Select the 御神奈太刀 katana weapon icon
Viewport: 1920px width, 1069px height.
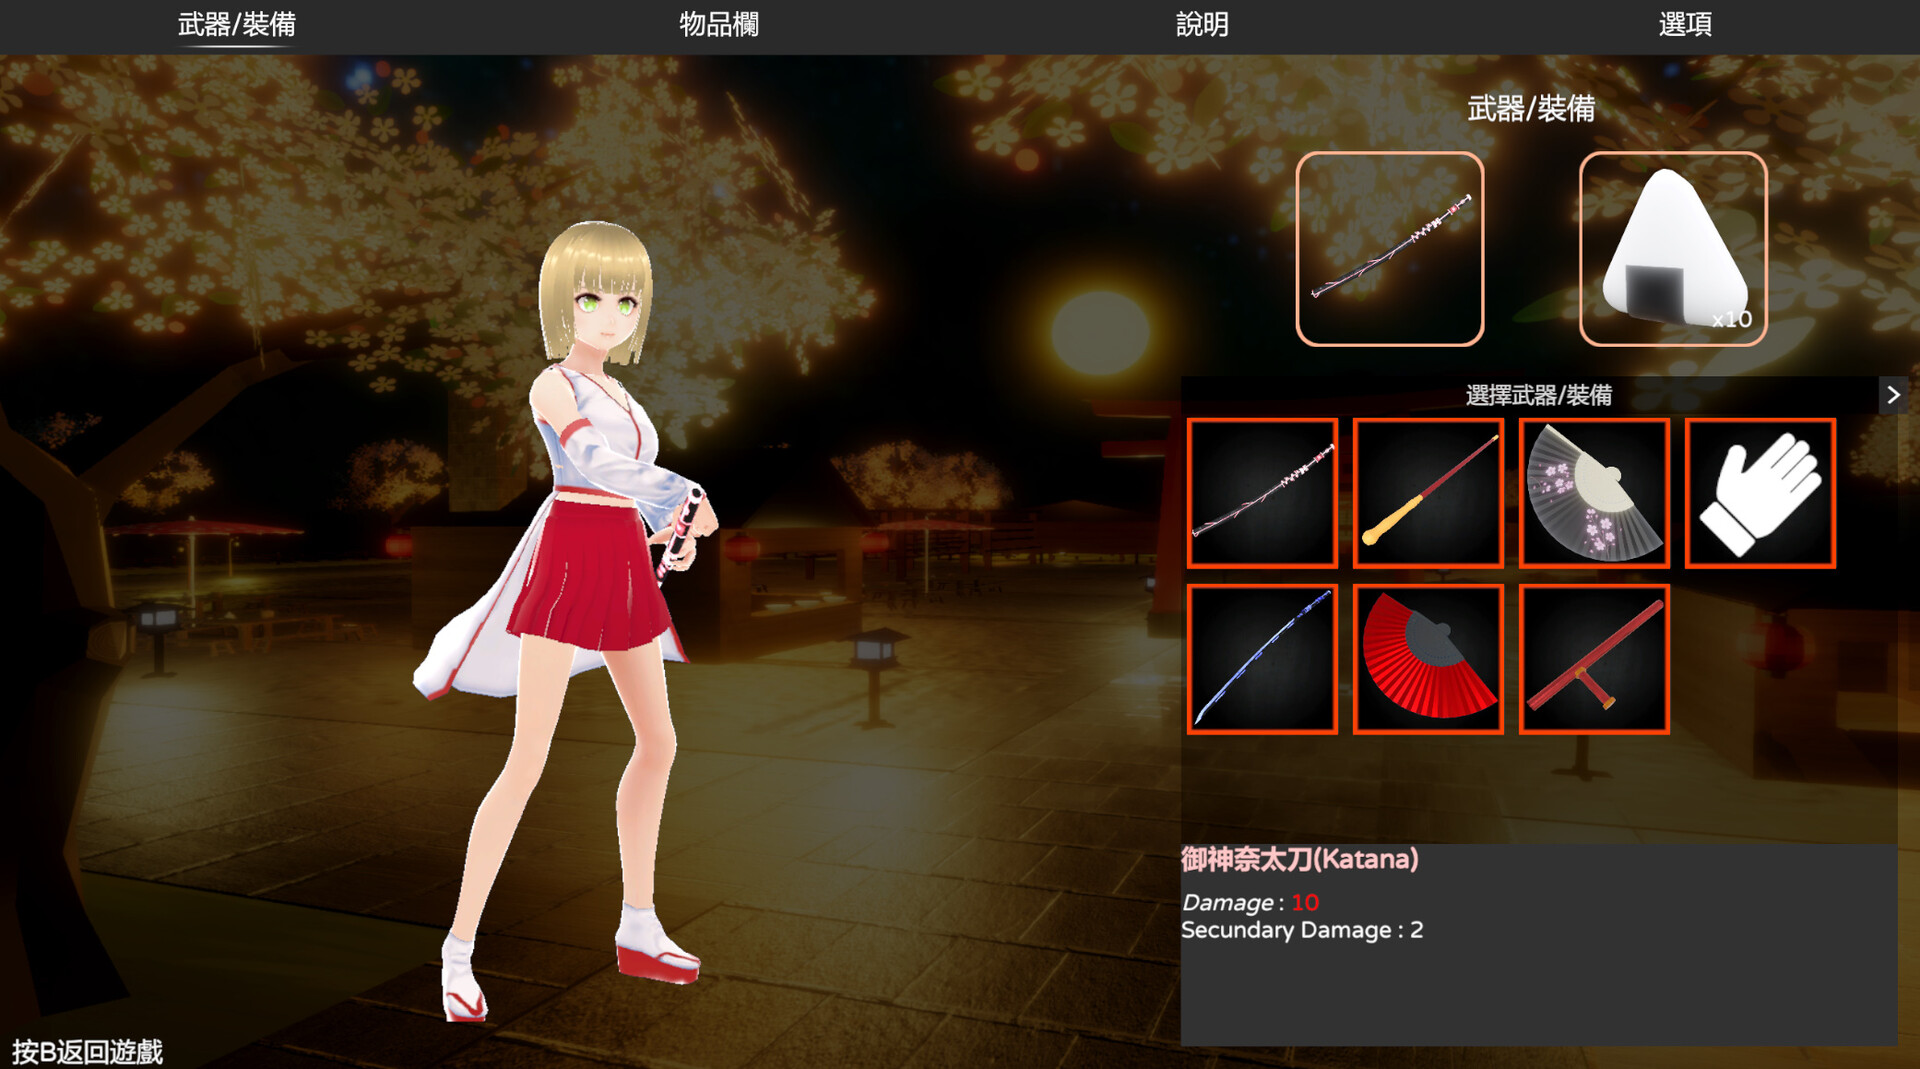pyautogui.click(x=1262, y=493)
